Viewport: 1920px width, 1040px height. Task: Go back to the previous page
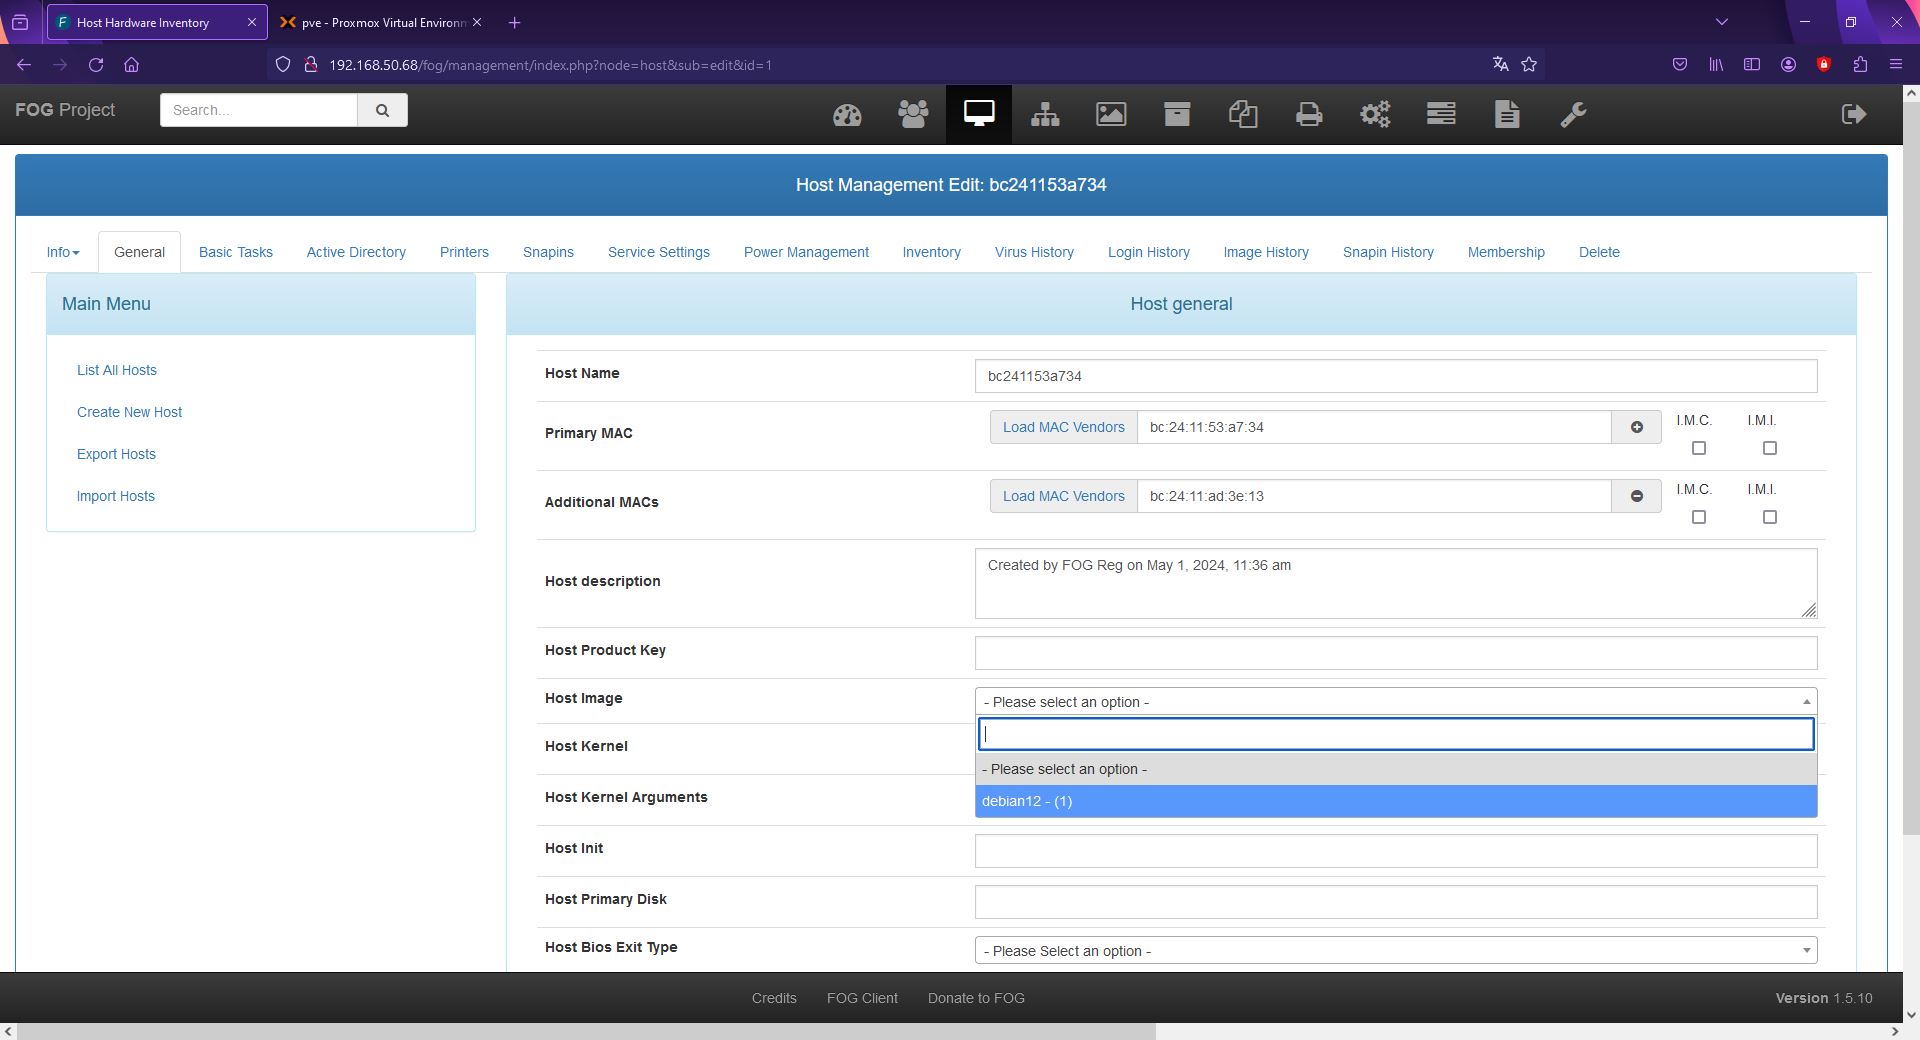click(24, 65)
